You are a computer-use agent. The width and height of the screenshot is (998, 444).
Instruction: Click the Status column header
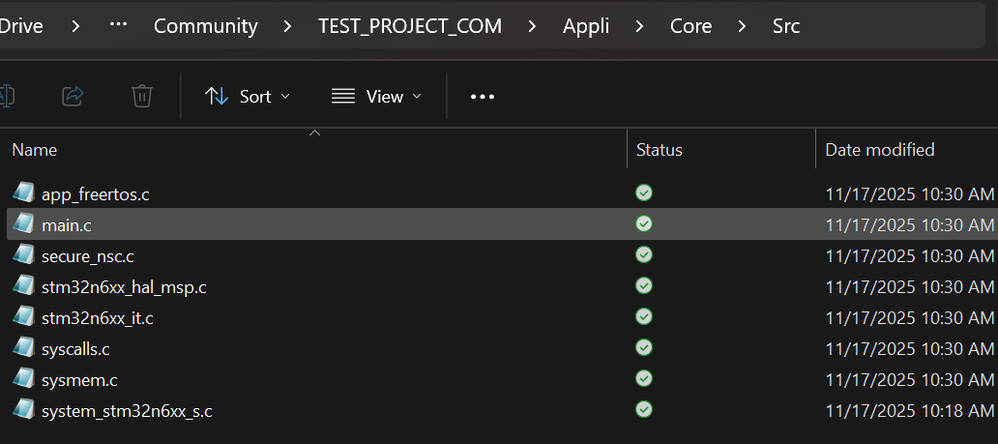click(x=659, y=150)
